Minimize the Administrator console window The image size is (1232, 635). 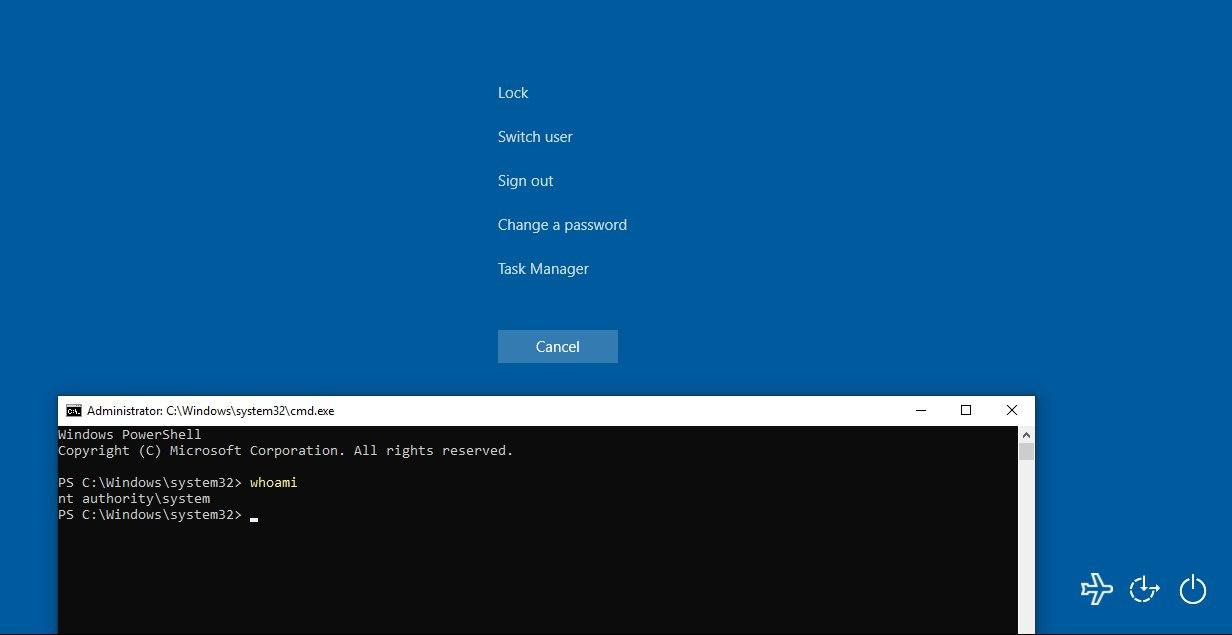point(919,410)
